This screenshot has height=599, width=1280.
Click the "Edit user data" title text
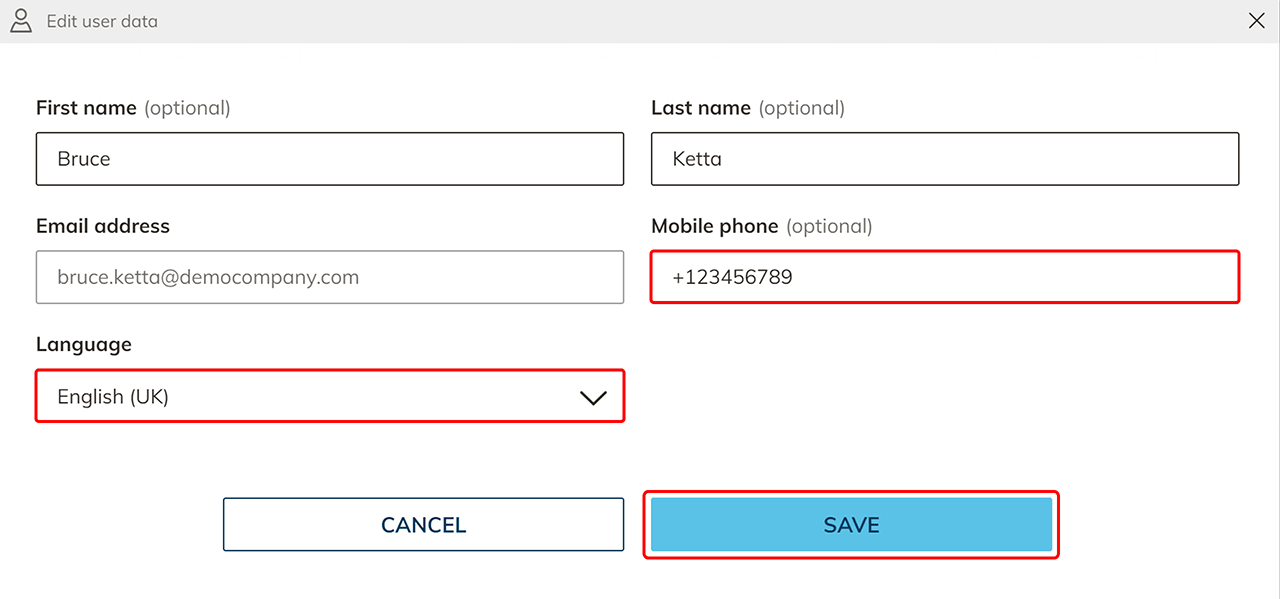click(x=102, y=21)
